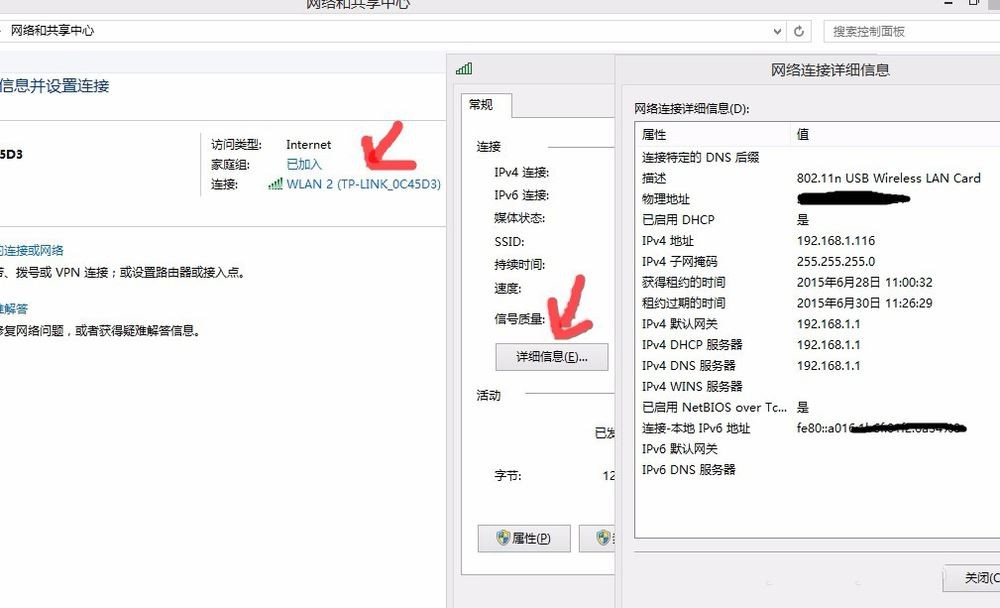Viewport: 1000px width, 608px height.
Task: Click the 值 column header
Action: point(895,135)
